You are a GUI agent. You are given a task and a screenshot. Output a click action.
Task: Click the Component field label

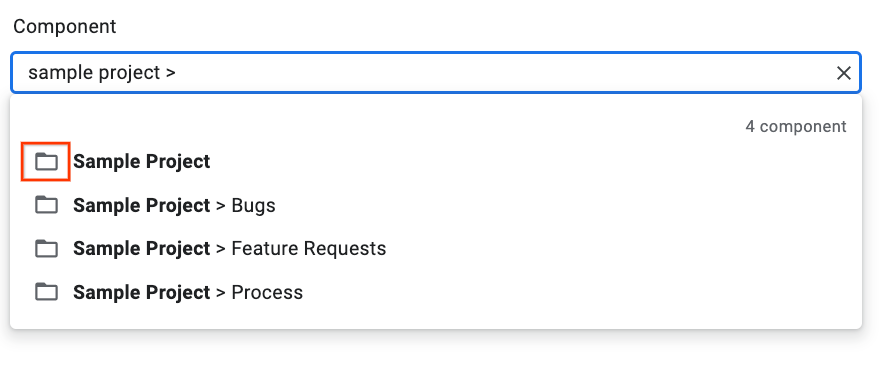[x=65, y=26]
